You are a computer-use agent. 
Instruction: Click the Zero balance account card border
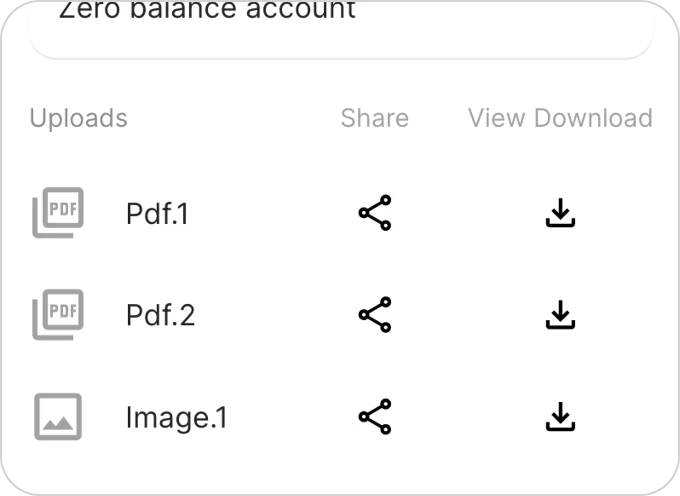(x=341, y=58)
